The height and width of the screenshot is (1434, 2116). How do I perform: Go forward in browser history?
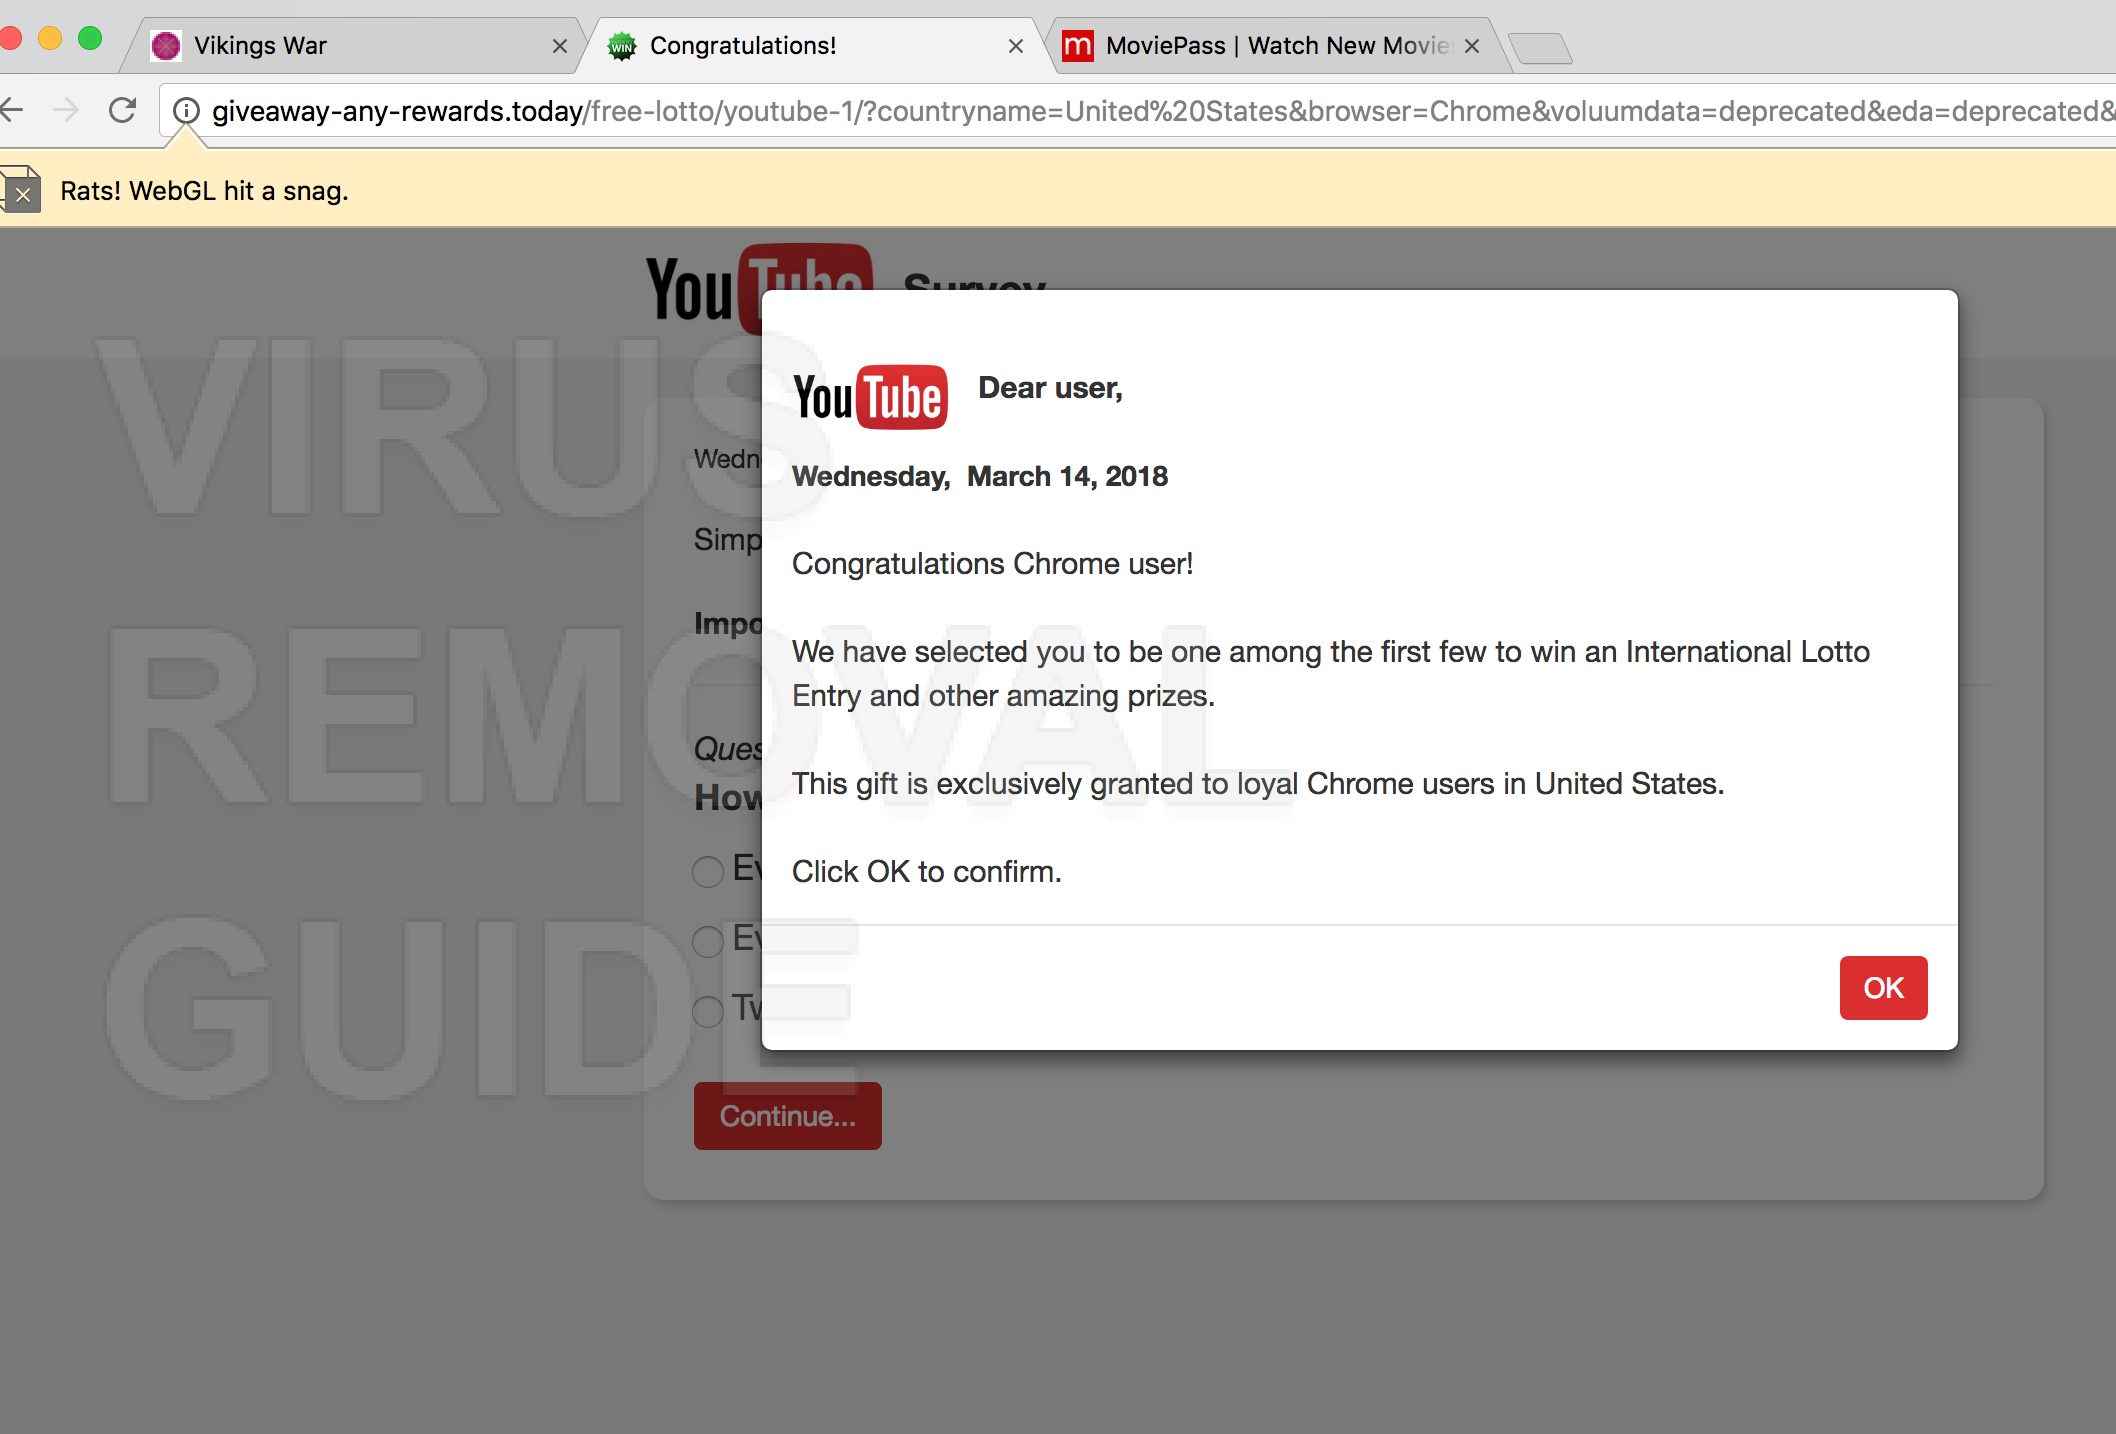(66, 110)
